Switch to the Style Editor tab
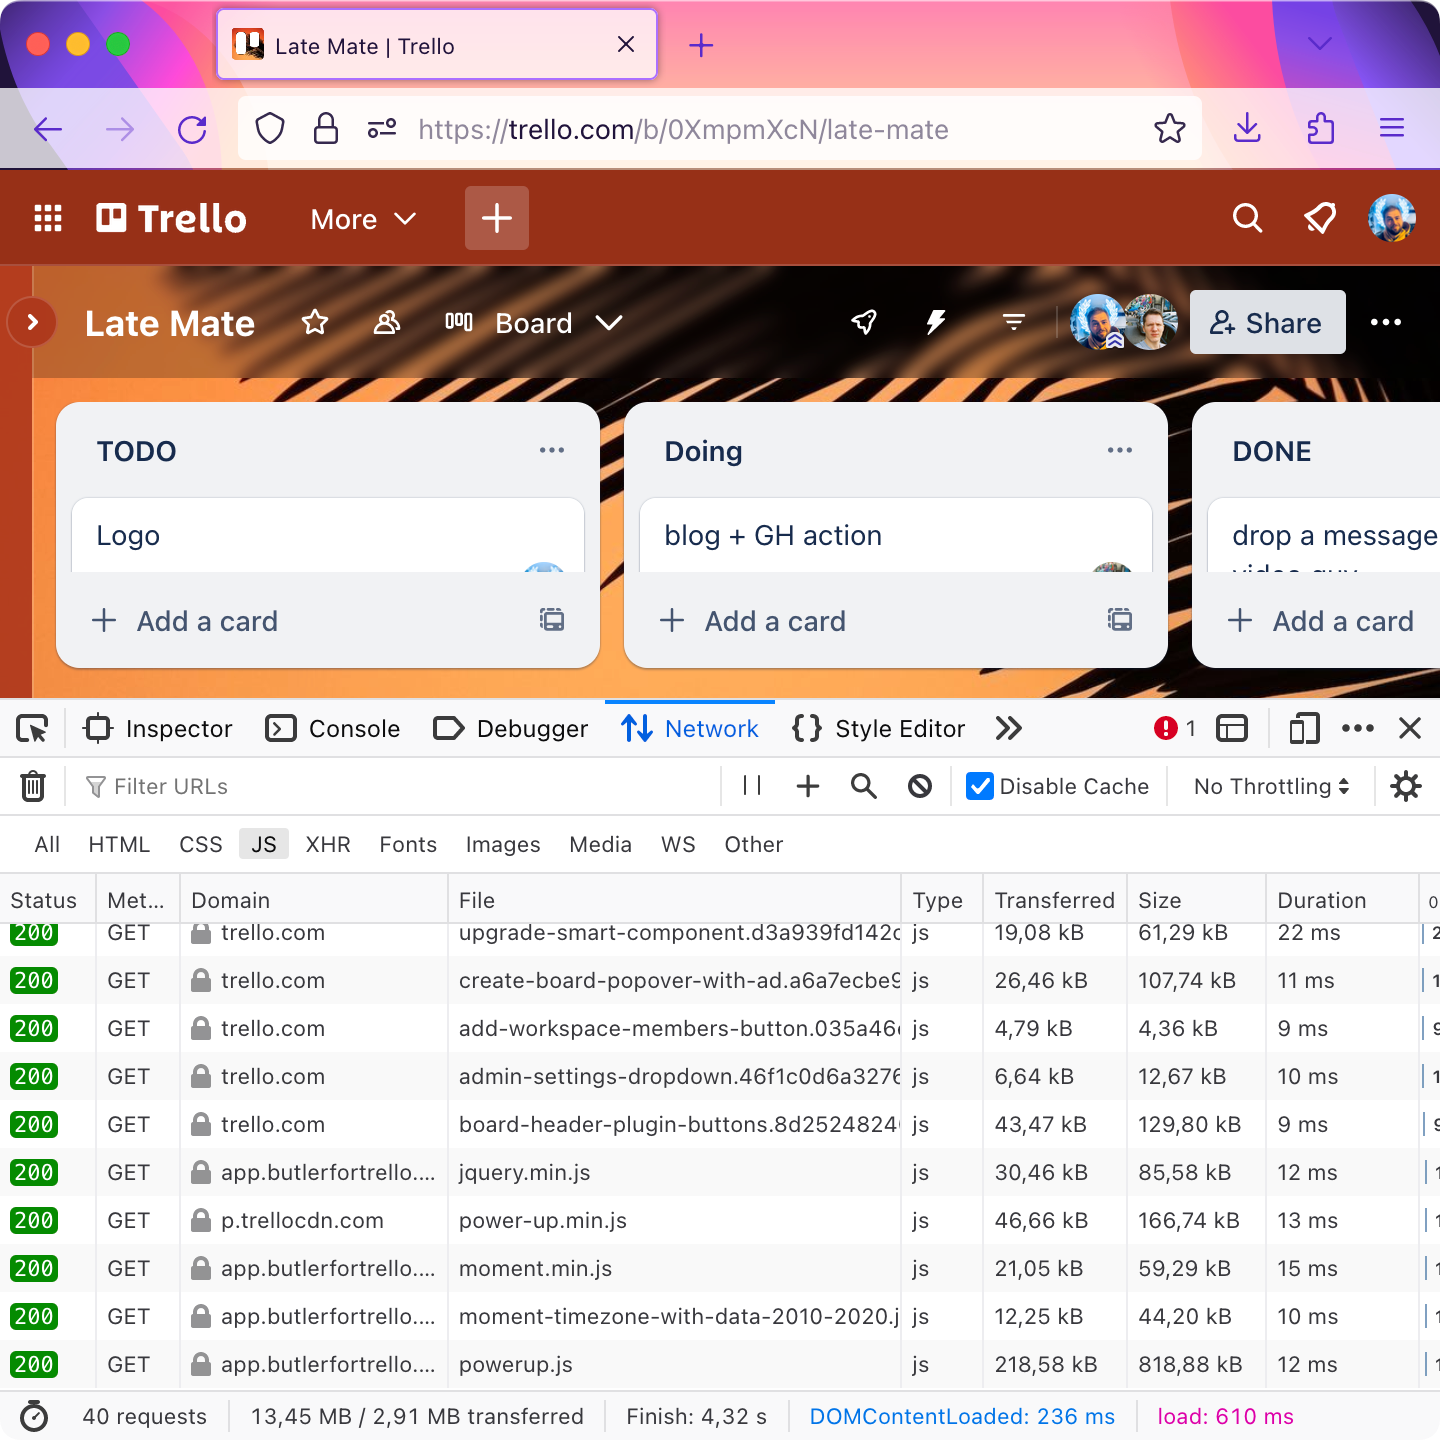 click(x=879, y=729)
